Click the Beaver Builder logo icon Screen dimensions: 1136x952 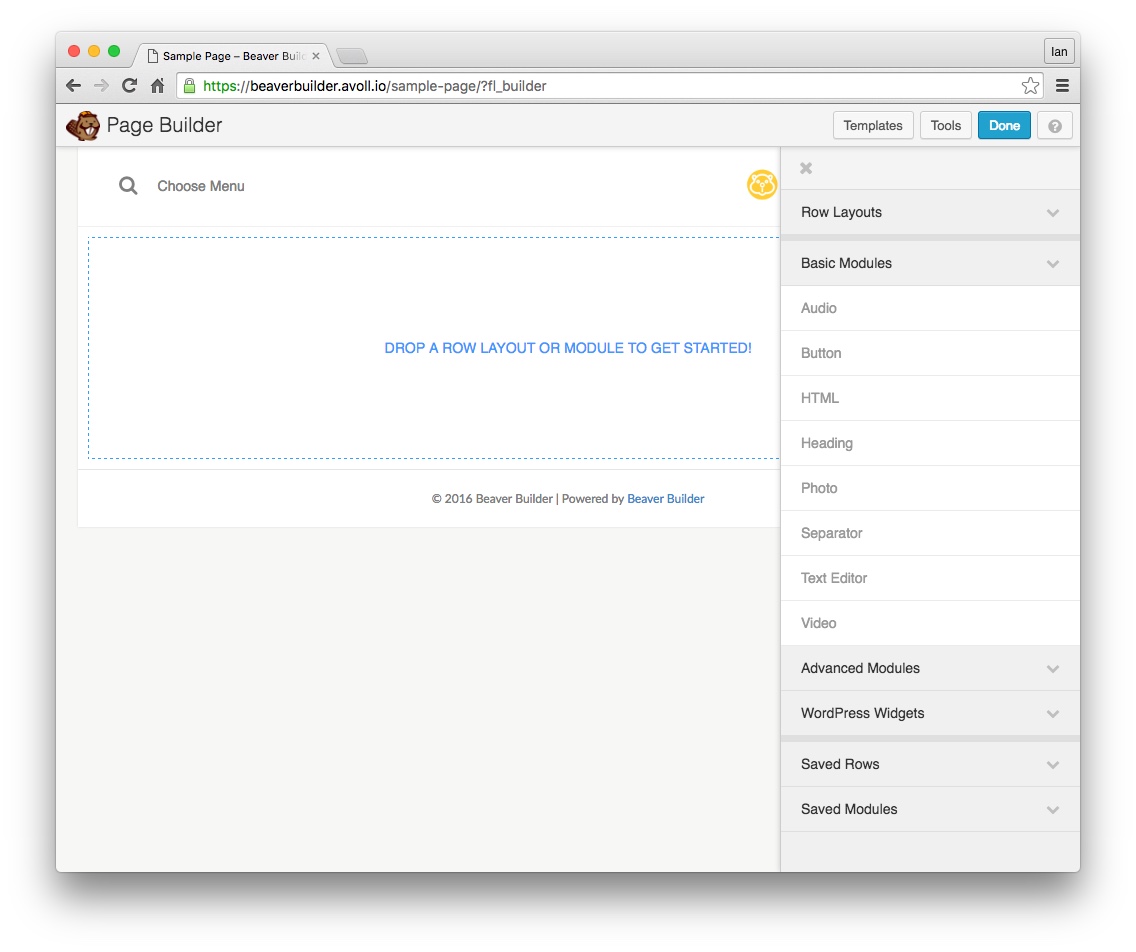pos(83,125)
